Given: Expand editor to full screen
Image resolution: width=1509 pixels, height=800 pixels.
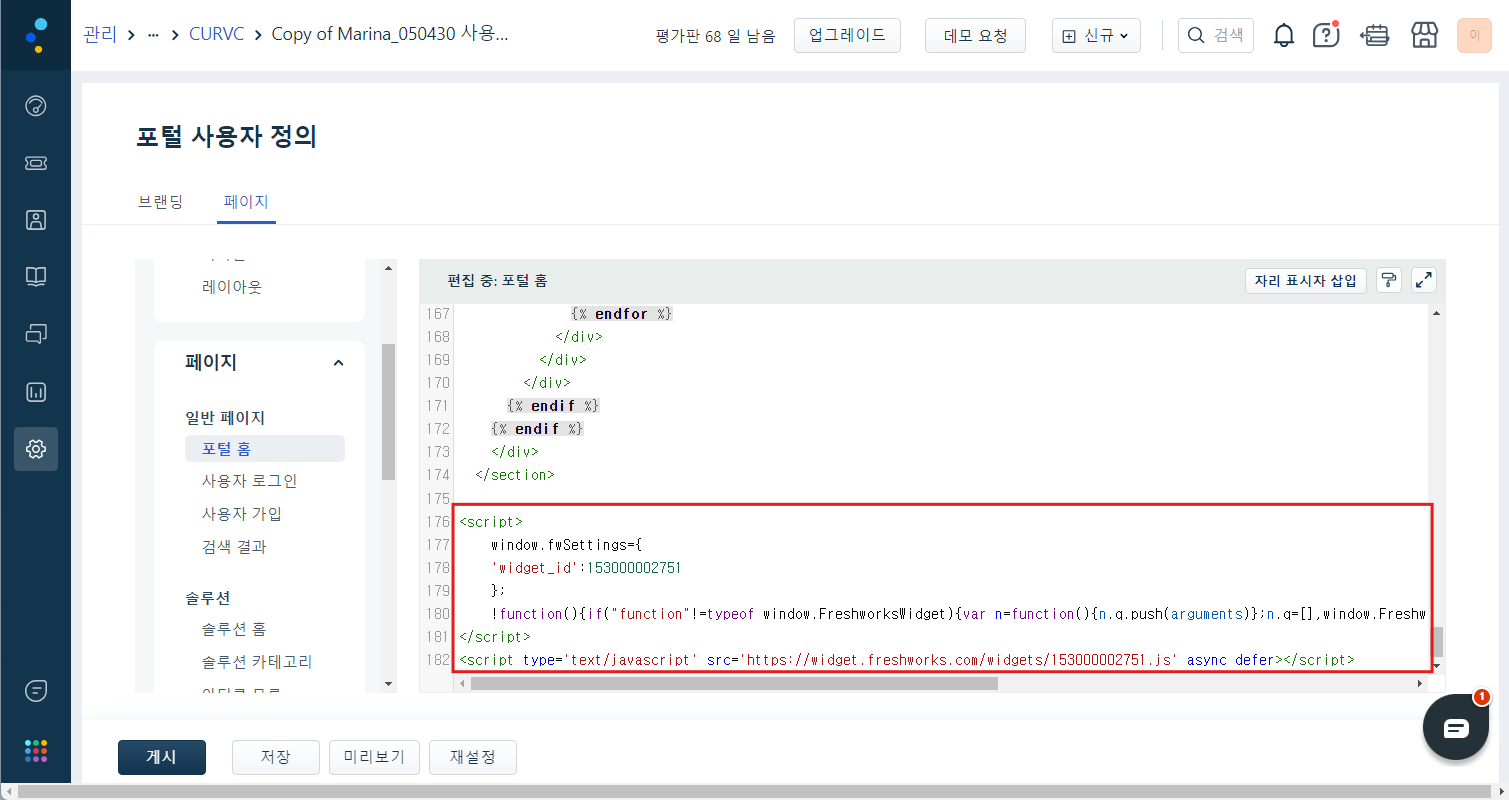Looking at the screenshot, I should [1424, 280].
